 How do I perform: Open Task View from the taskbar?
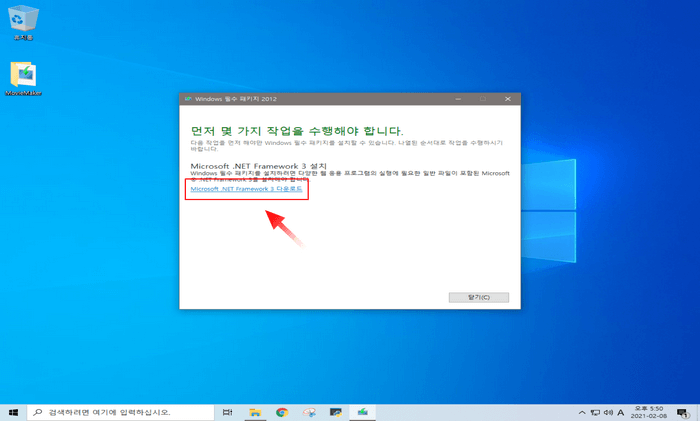click(x=227, y=412)
